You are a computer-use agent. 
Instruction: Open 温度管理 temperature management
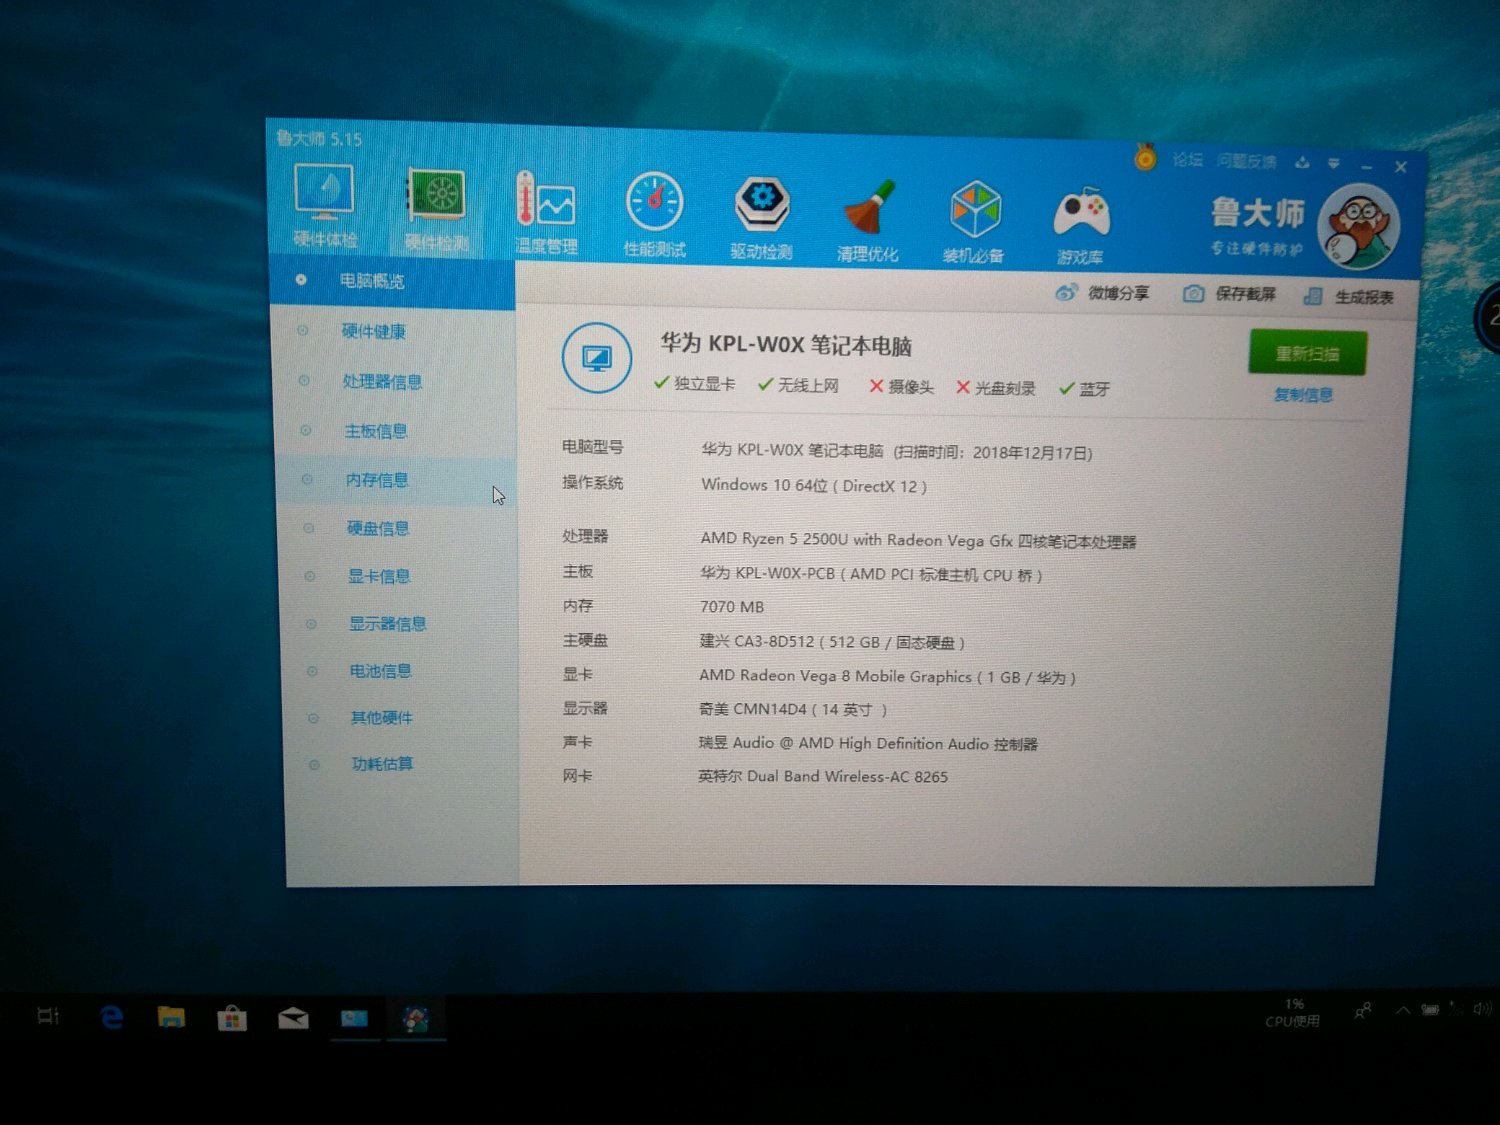[x=546, y=212]
